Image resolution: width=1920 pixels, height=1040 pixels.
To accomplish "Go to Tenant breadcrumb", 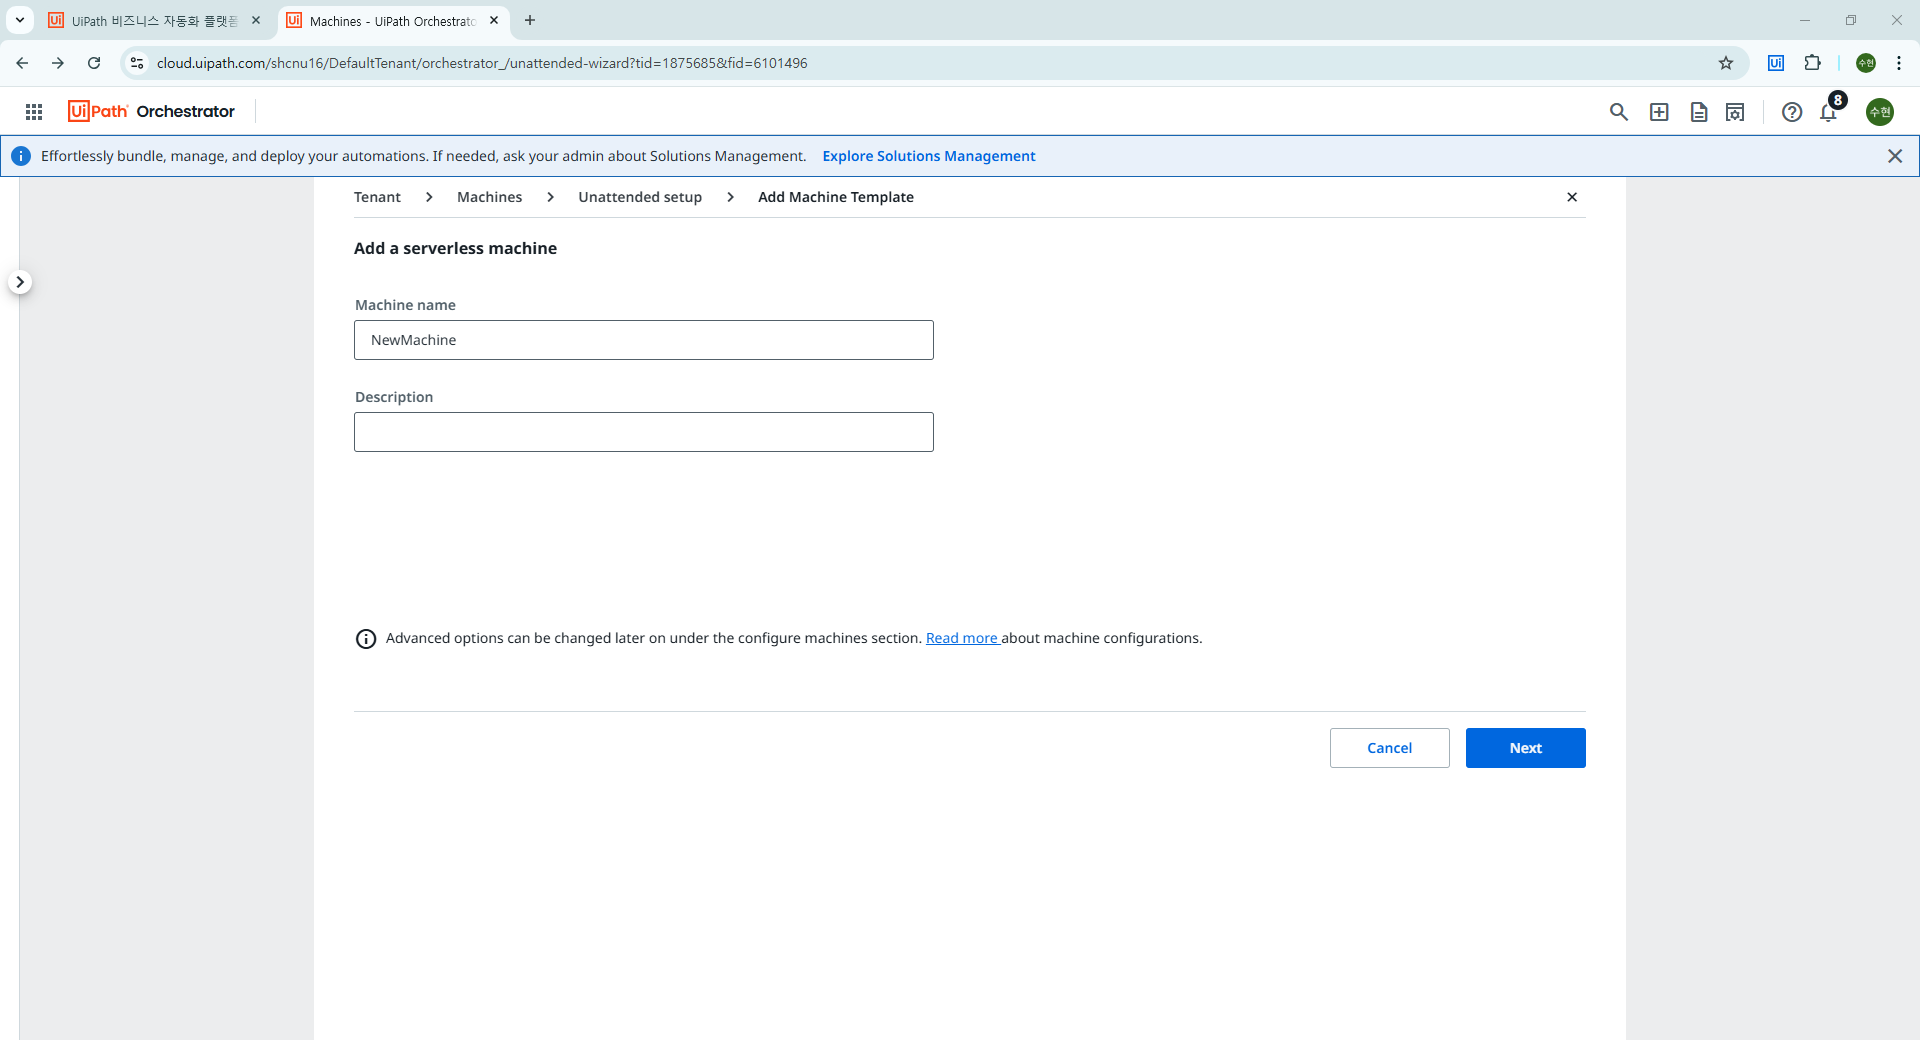I will coord(377,197).
